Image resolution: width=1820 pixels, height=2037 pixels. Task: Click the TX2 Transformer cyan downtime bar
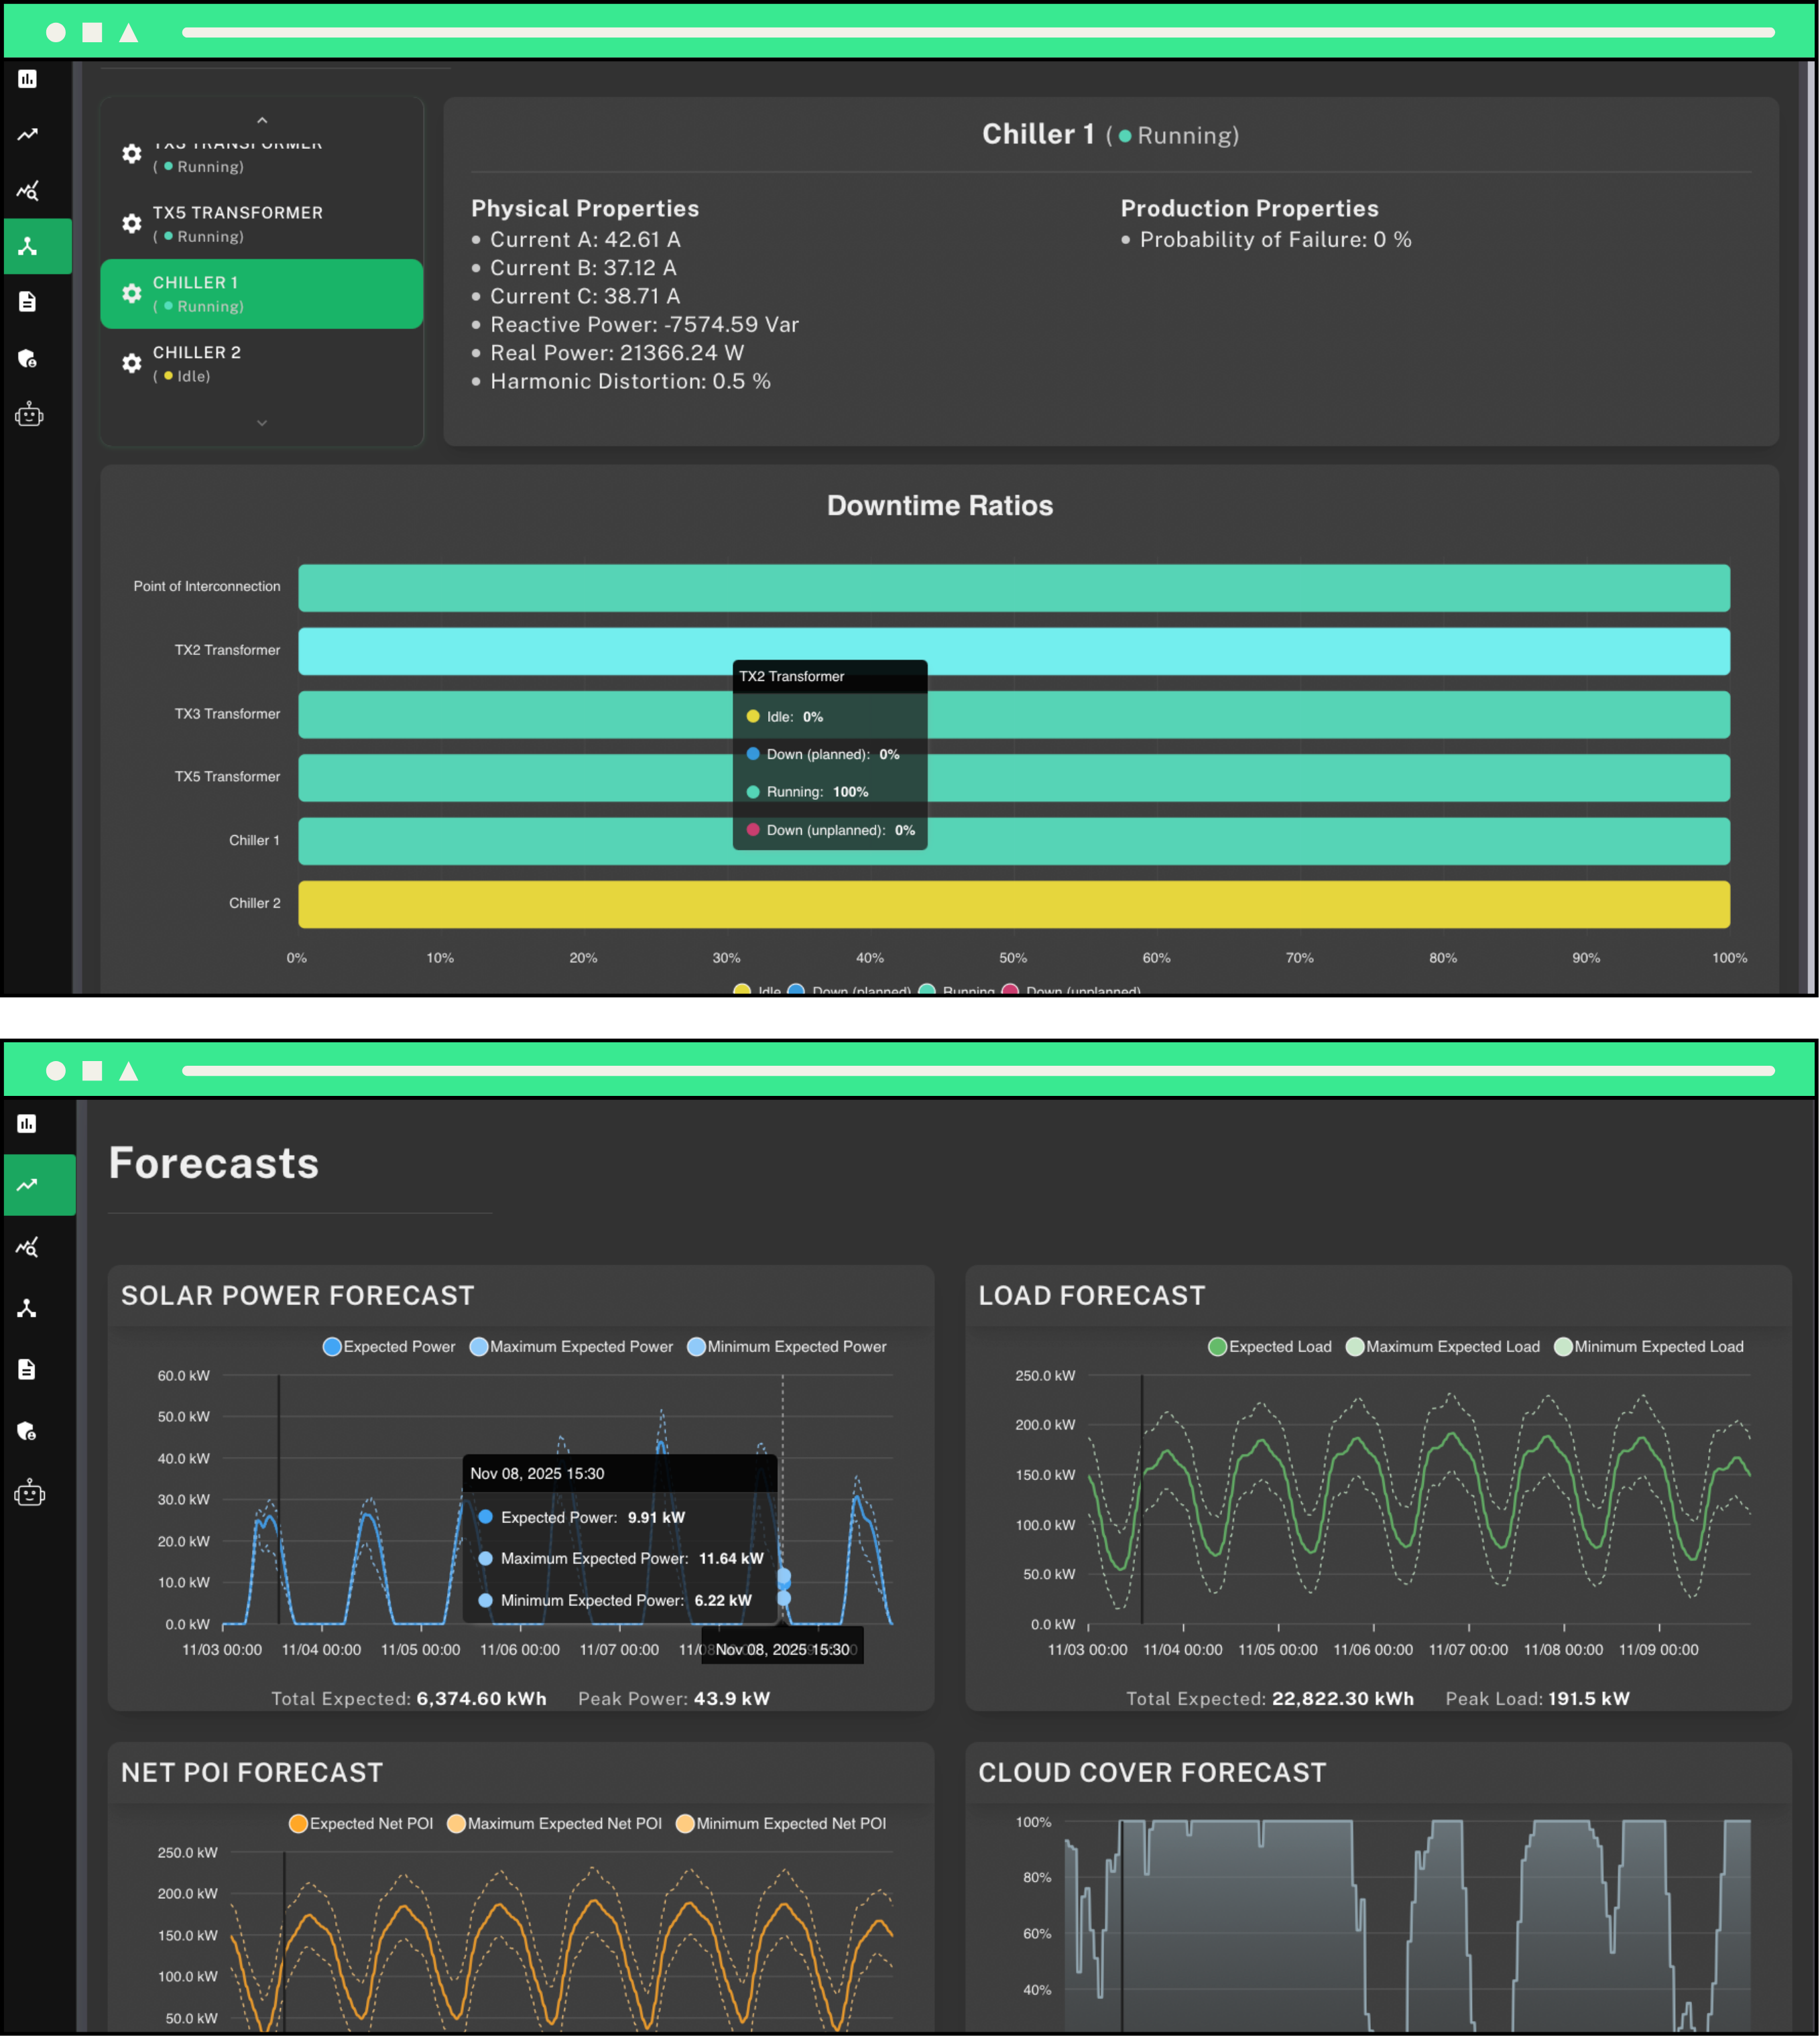[x=1014, y=652]
